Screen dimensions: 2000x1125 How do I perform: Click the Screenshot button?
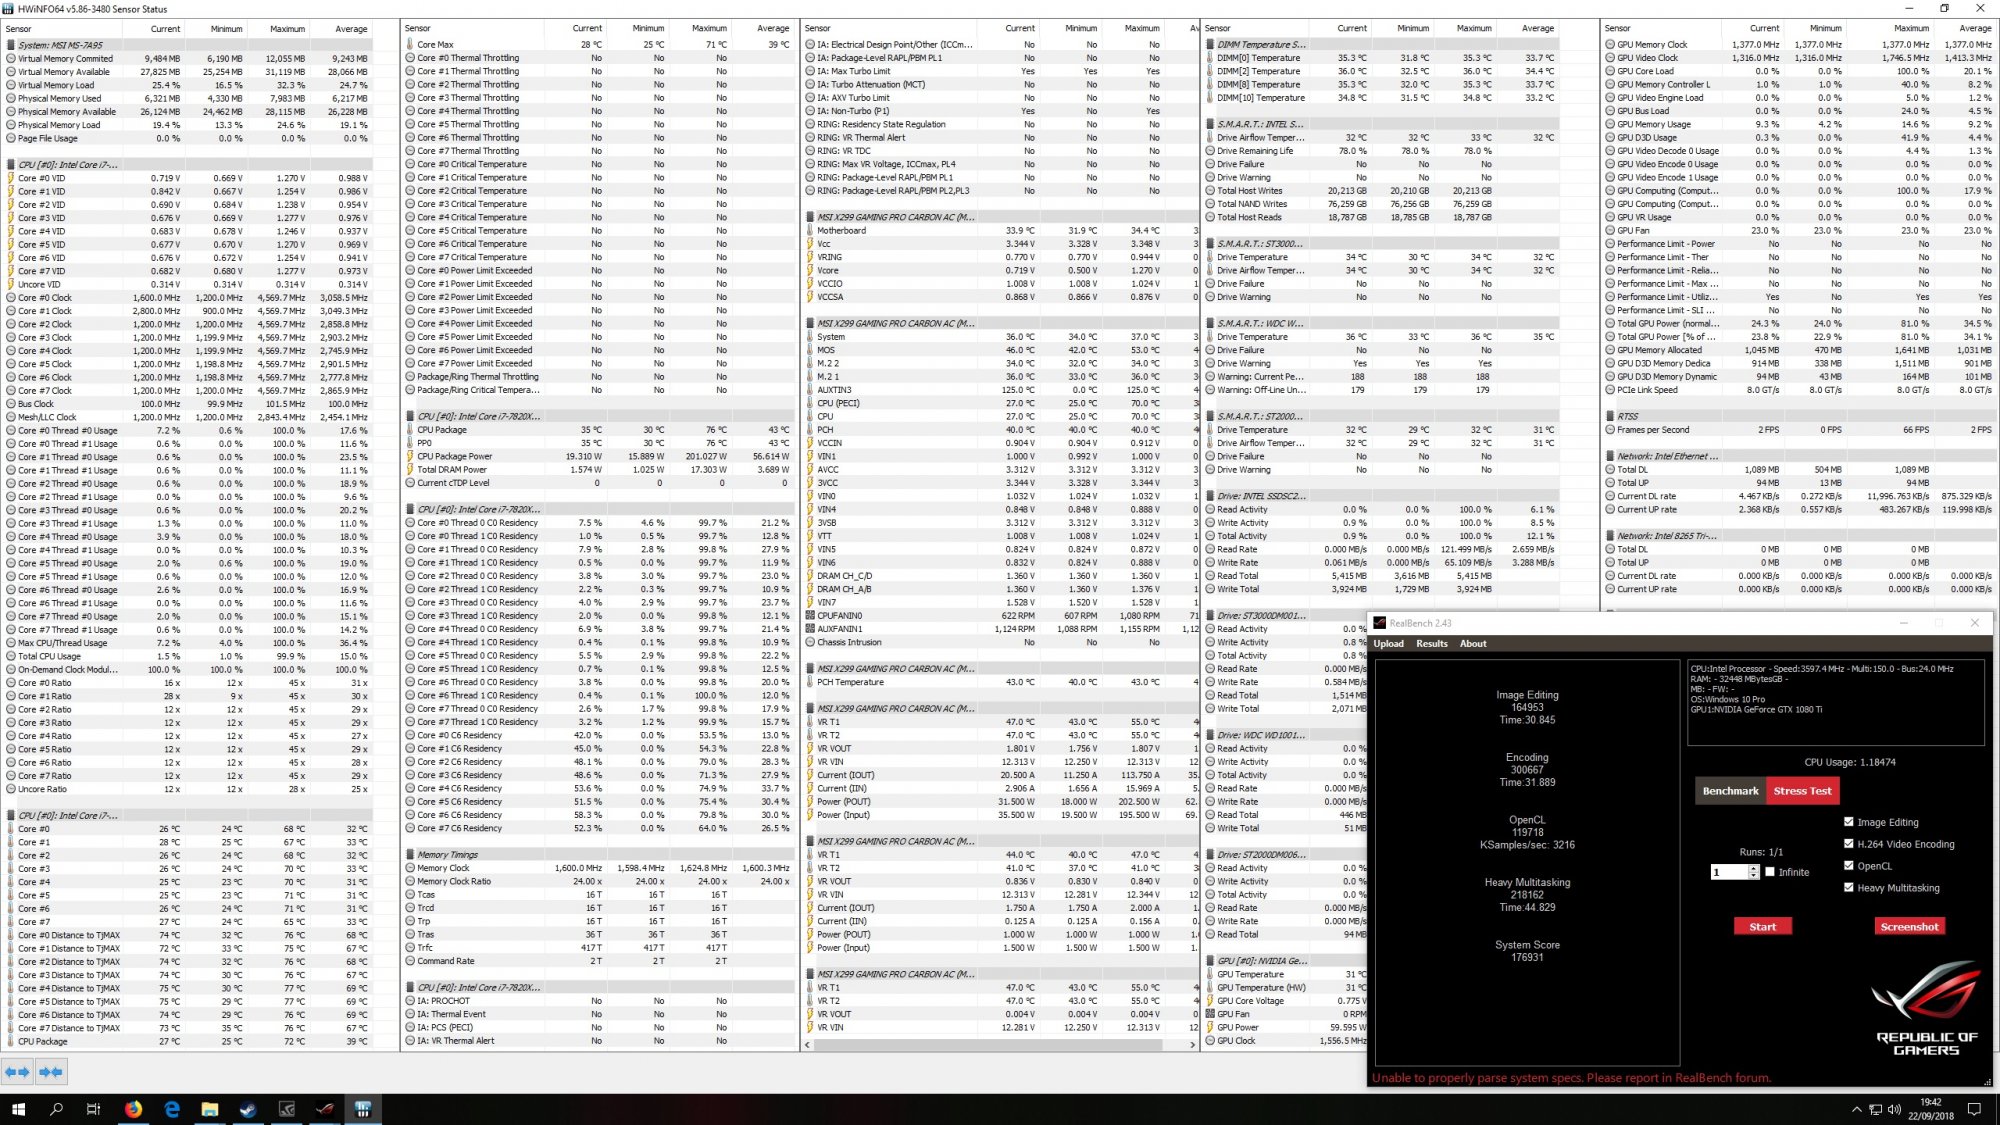pos(1909,927)
